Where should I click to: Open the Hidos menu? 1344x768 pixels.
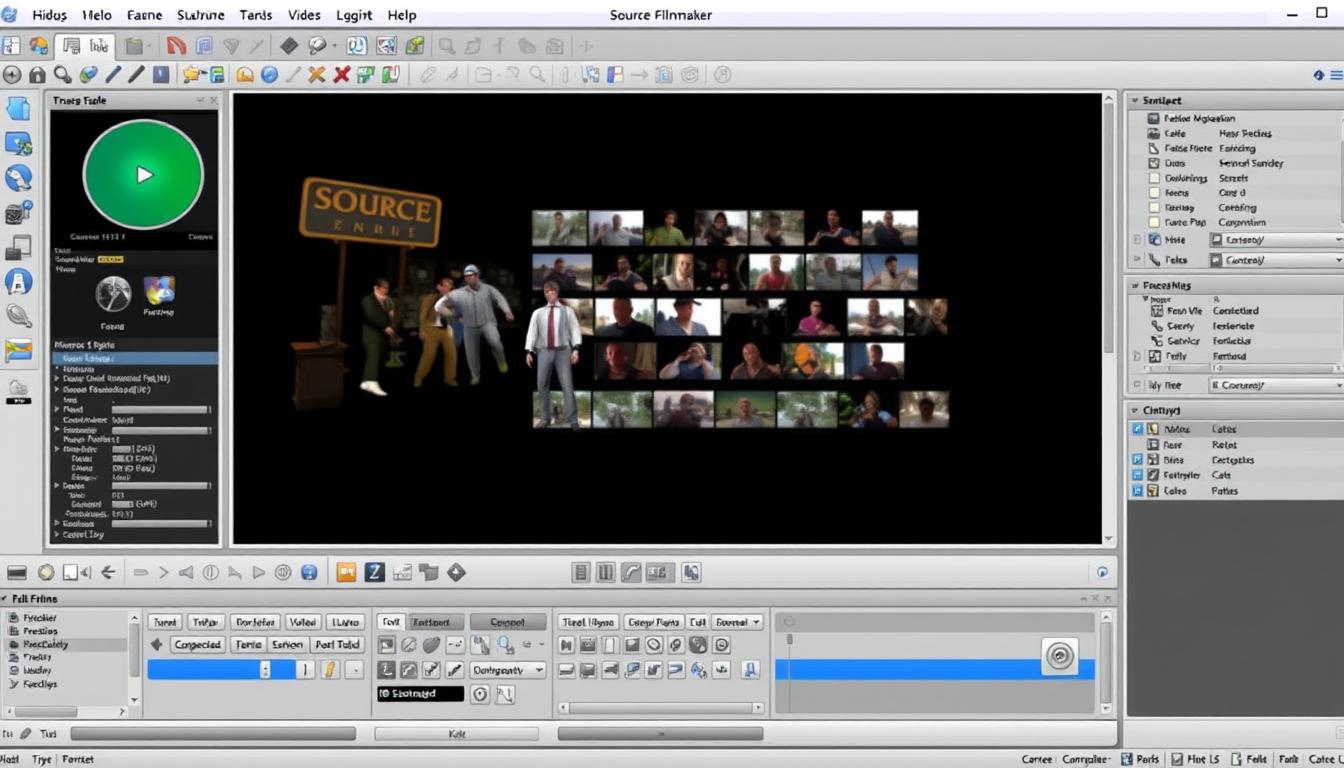(49, 15)
